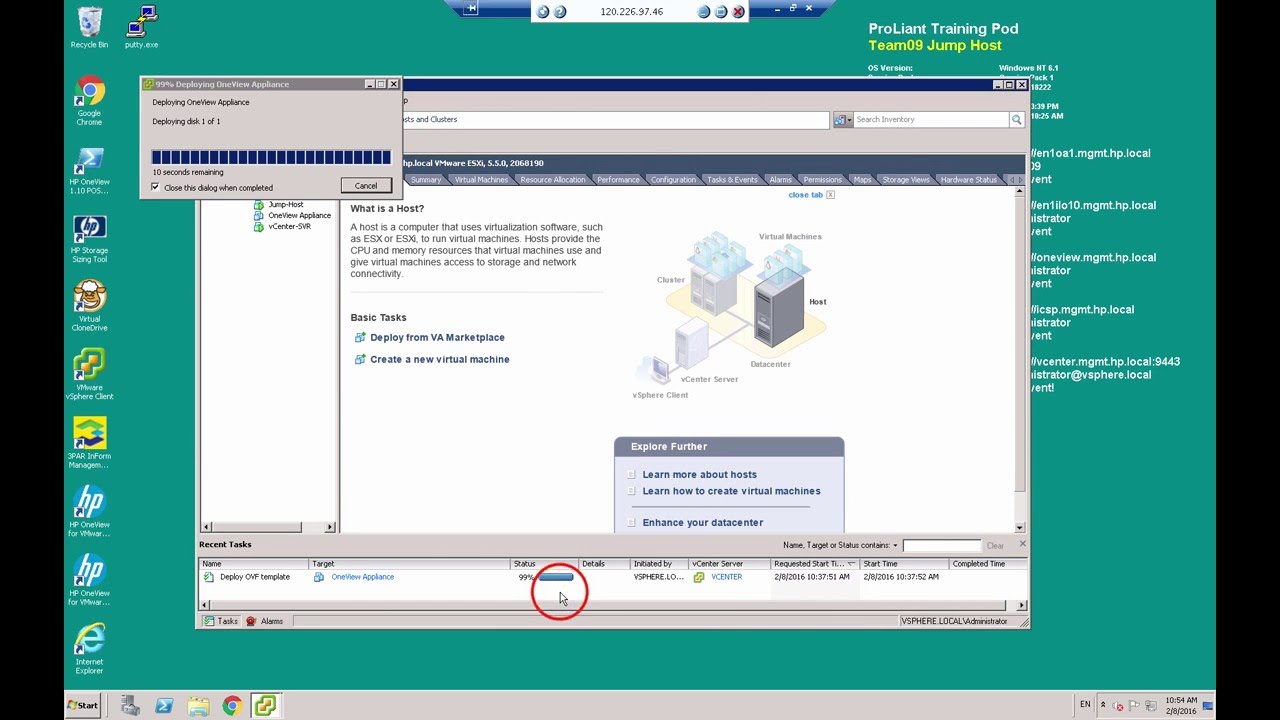Open VMware vSphere Client desktop icon
Image resolution: width=1280 pixels, height=720 pixels.
[x=89, y=374]
